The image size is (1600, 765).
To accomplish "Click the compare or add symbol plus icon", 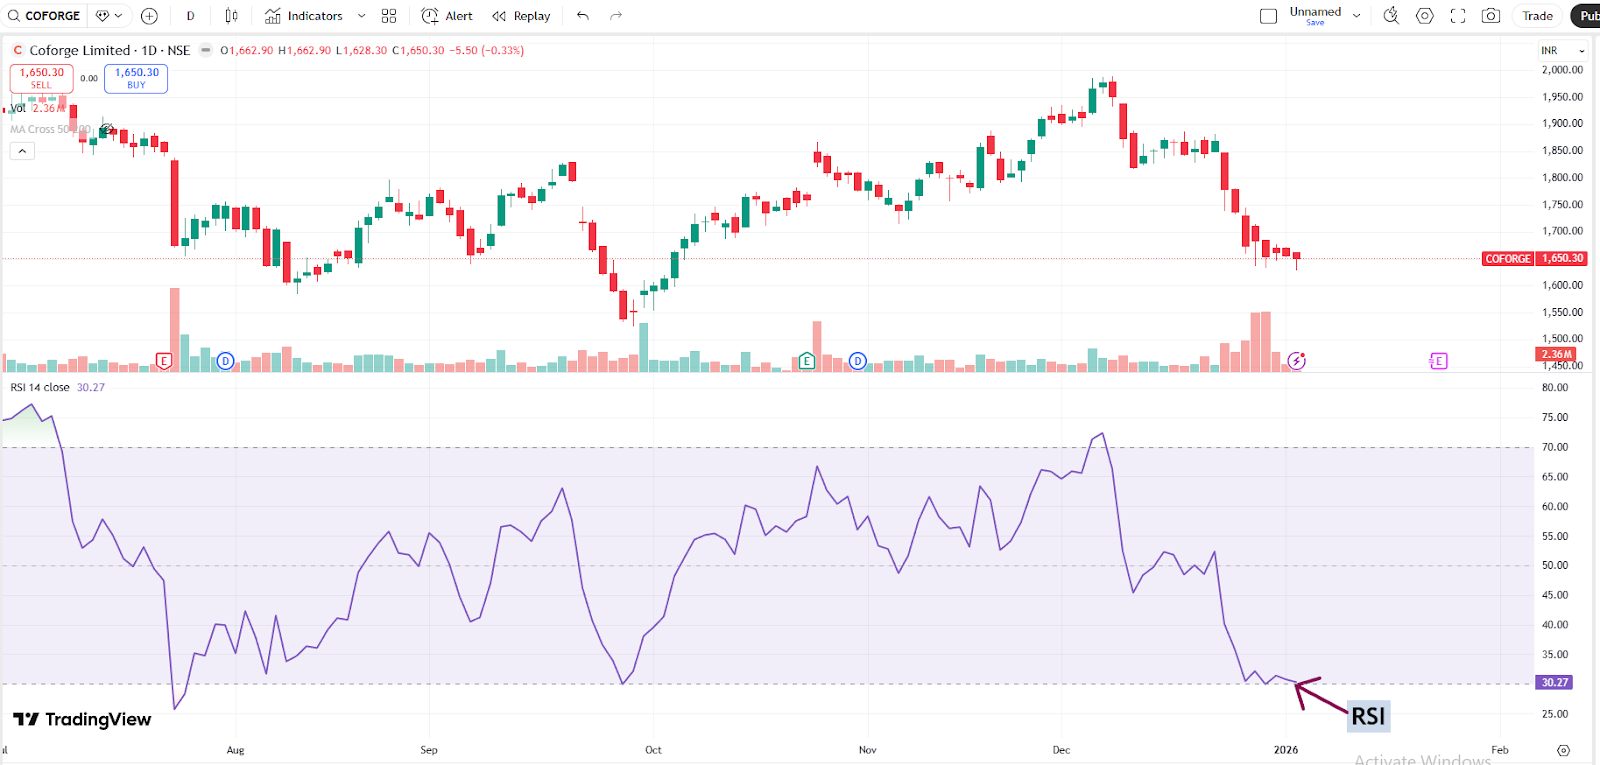I will [149, 16].
